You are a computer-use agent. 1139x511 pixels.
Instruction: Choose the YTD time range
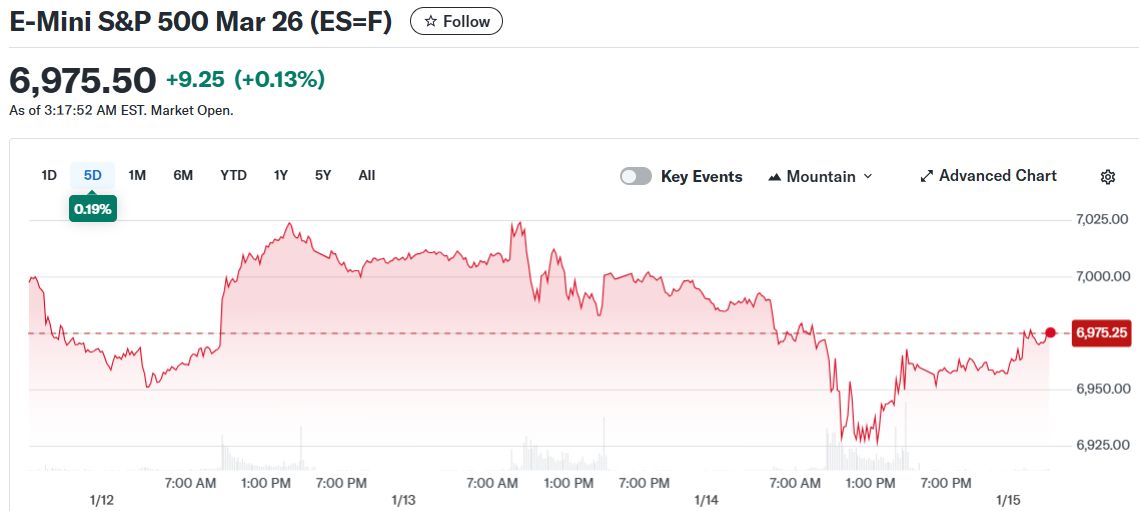[x=233, y=175]
